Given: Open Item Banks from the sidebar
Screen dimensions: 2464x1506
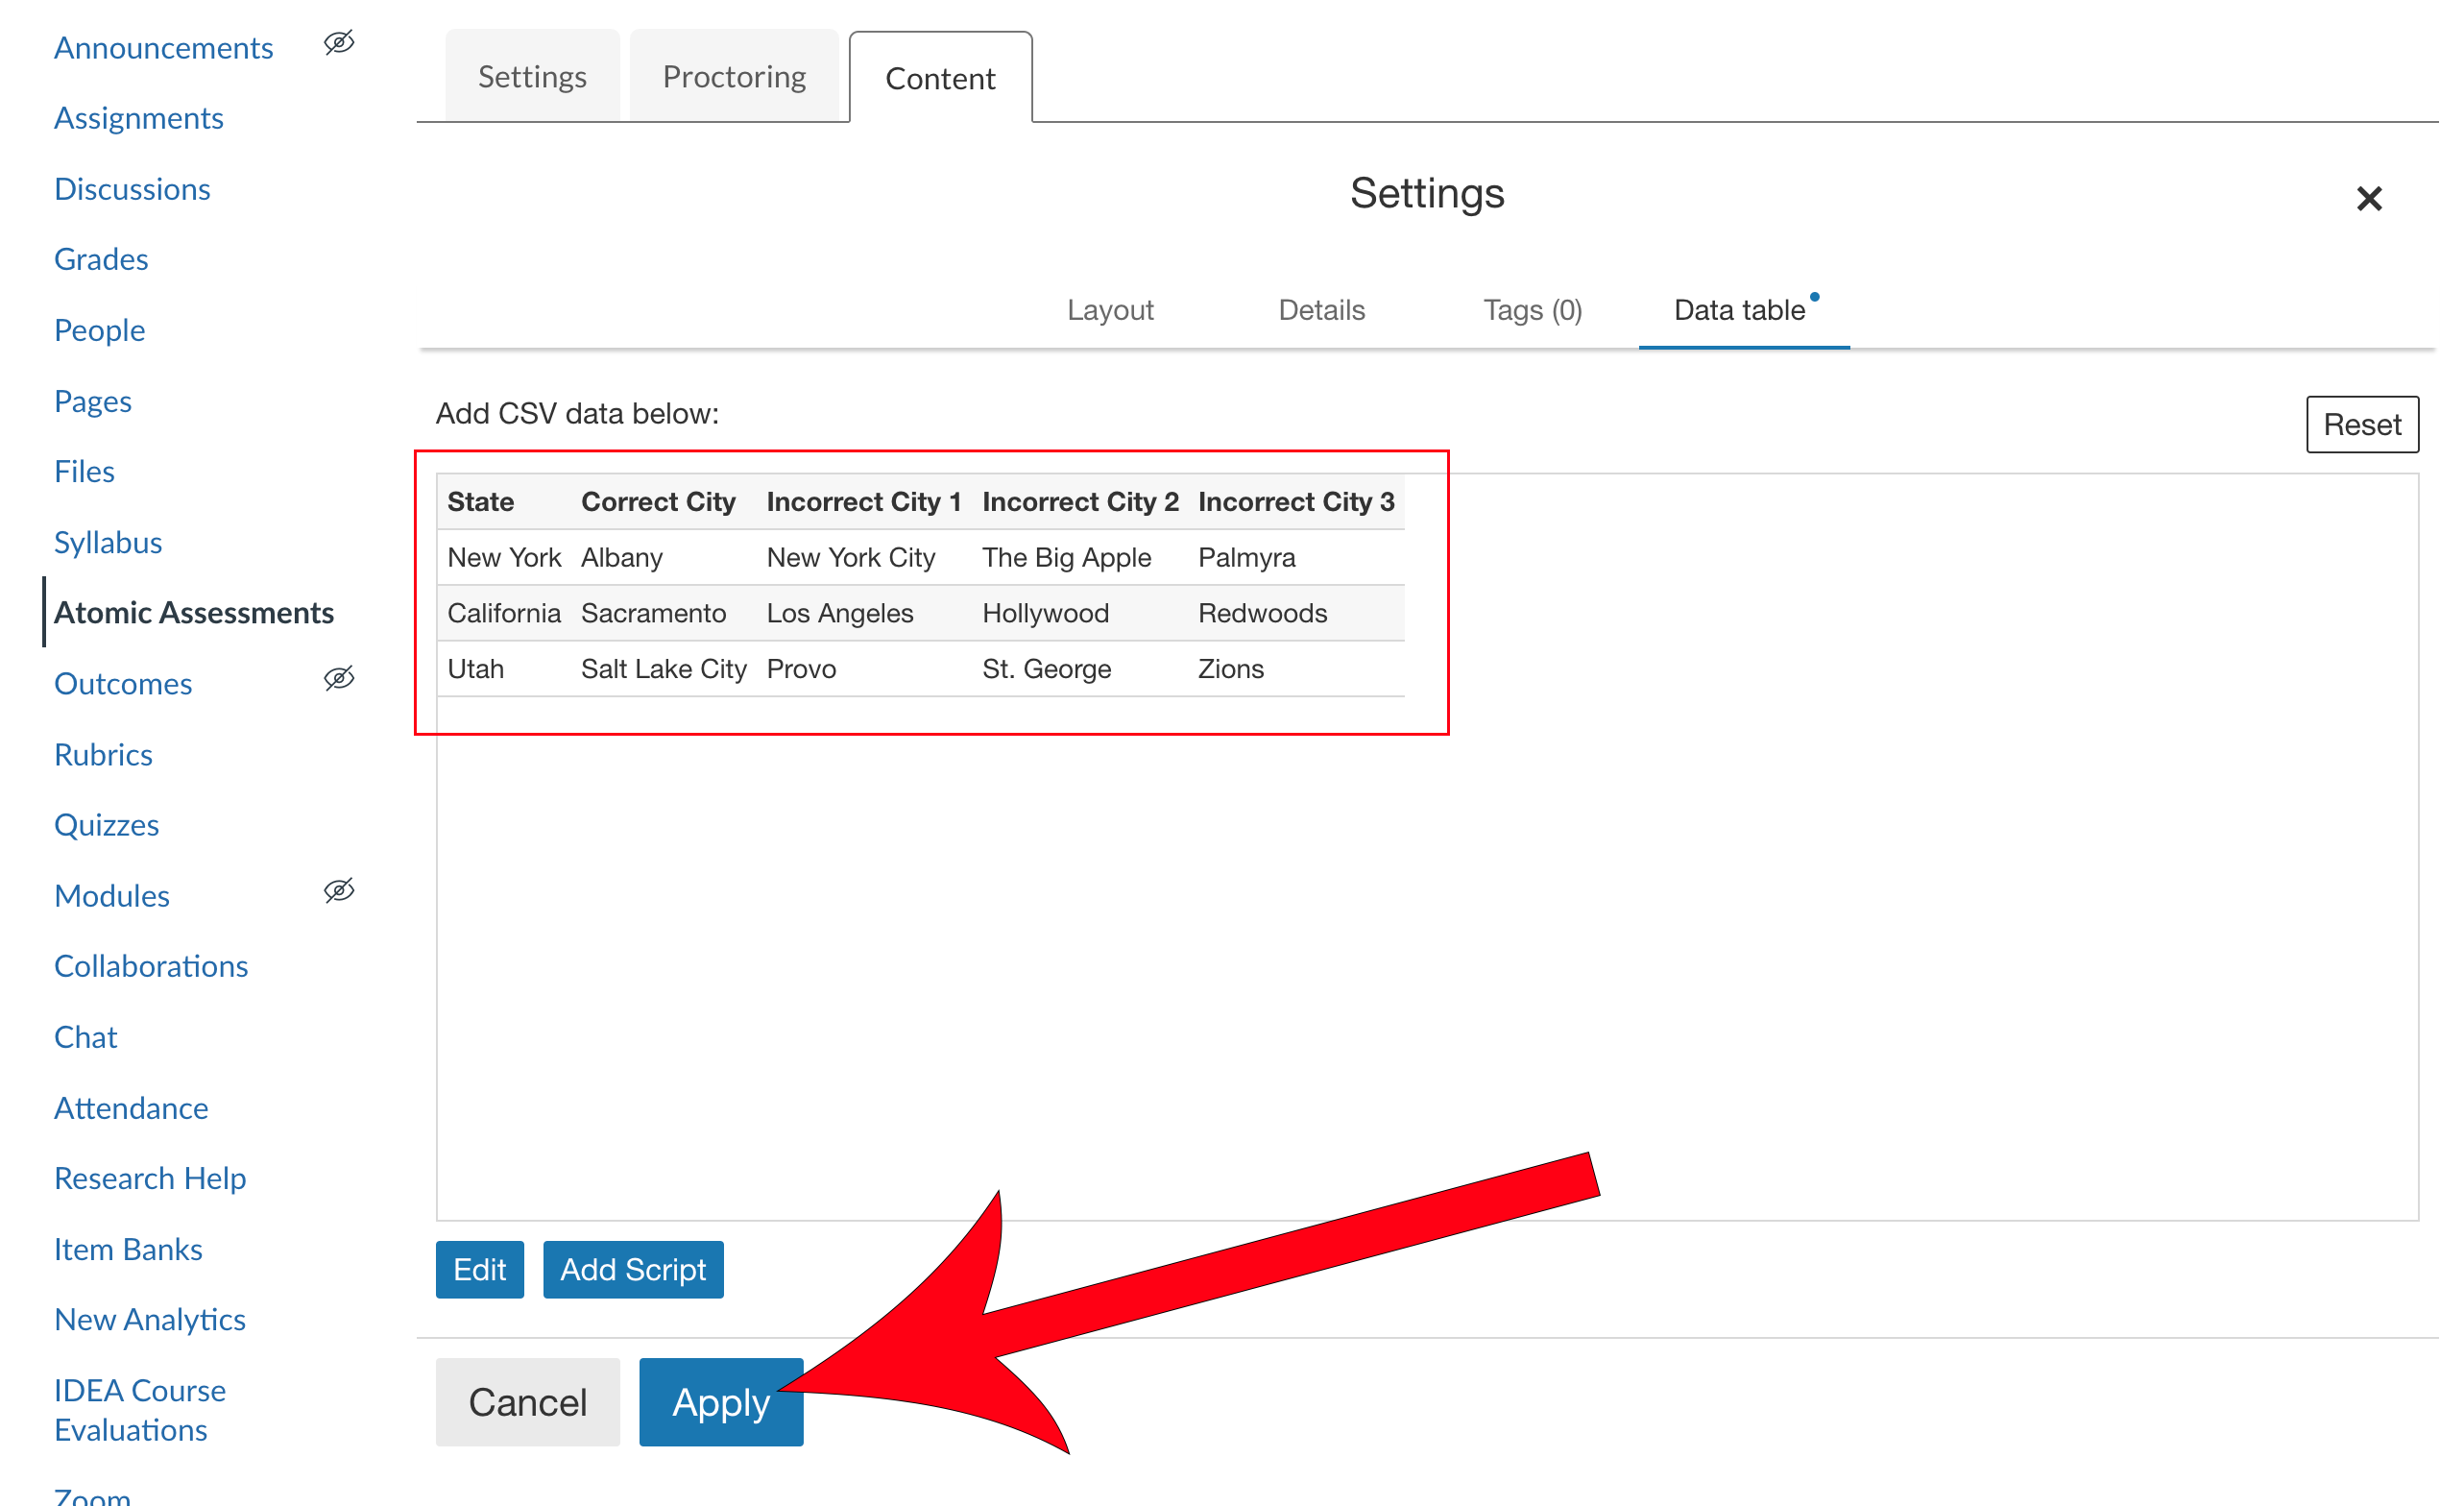Looking at the screenshot, I should click(x=128, y=1248).
